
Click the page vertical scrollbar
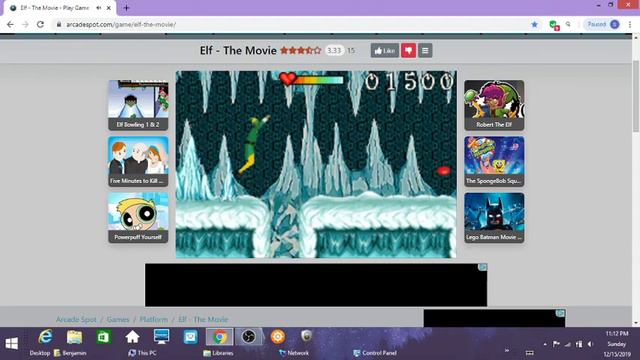pyautogui.click(x=636, y=96)
